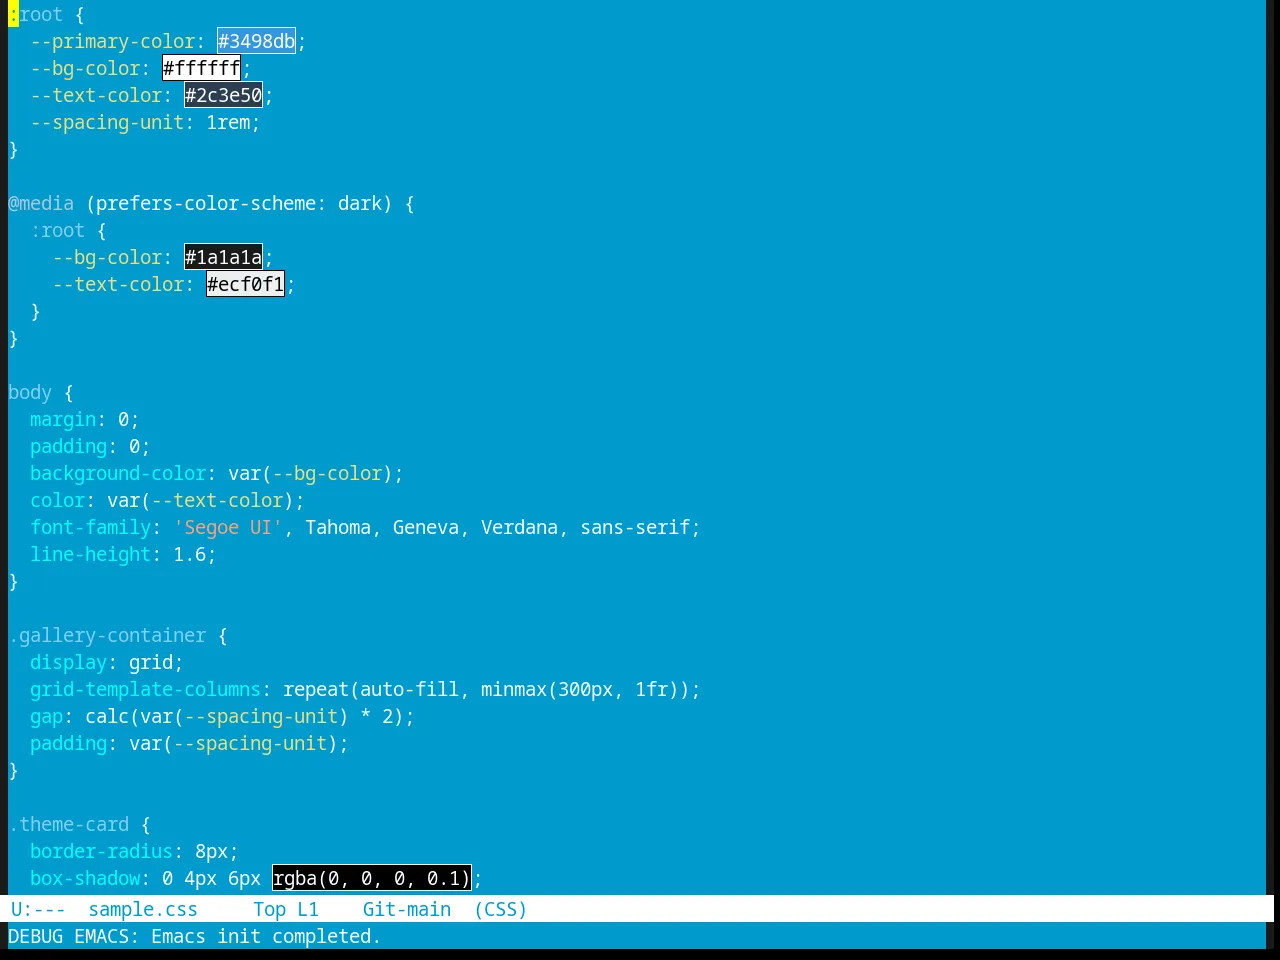
Task: Click the #ecf0f1 color value
Action: tap(245, 284)
